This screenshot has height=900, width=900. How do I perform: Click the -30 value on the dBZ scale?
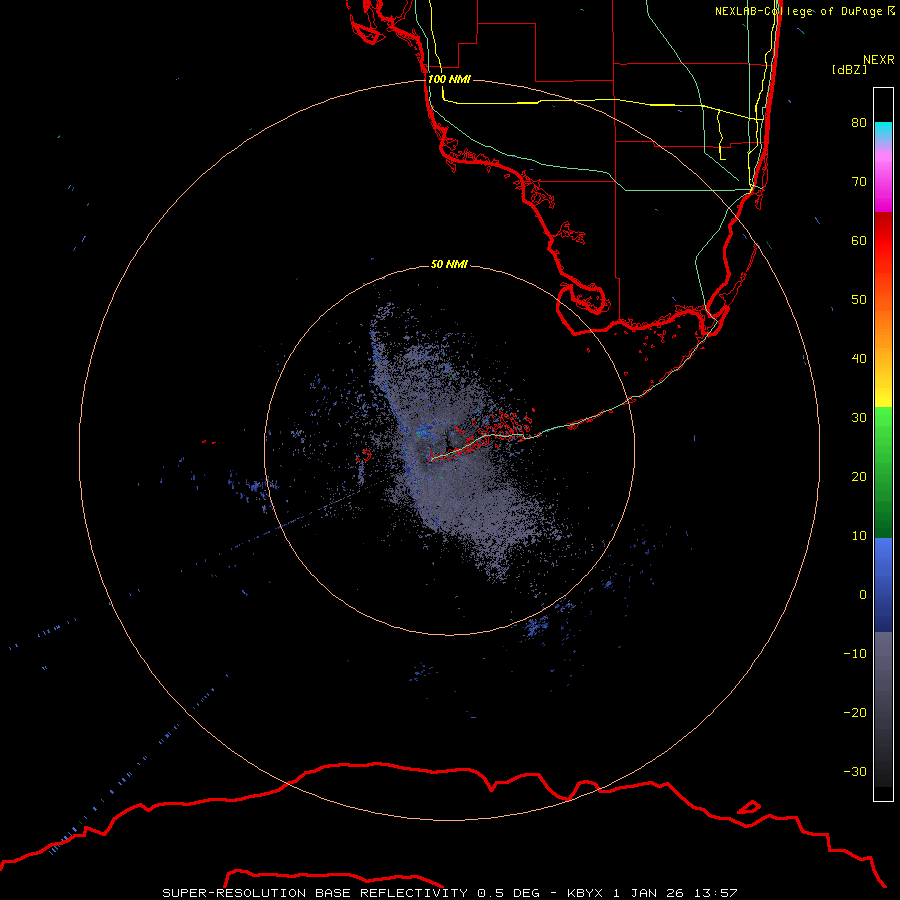[x=855, y=771]
